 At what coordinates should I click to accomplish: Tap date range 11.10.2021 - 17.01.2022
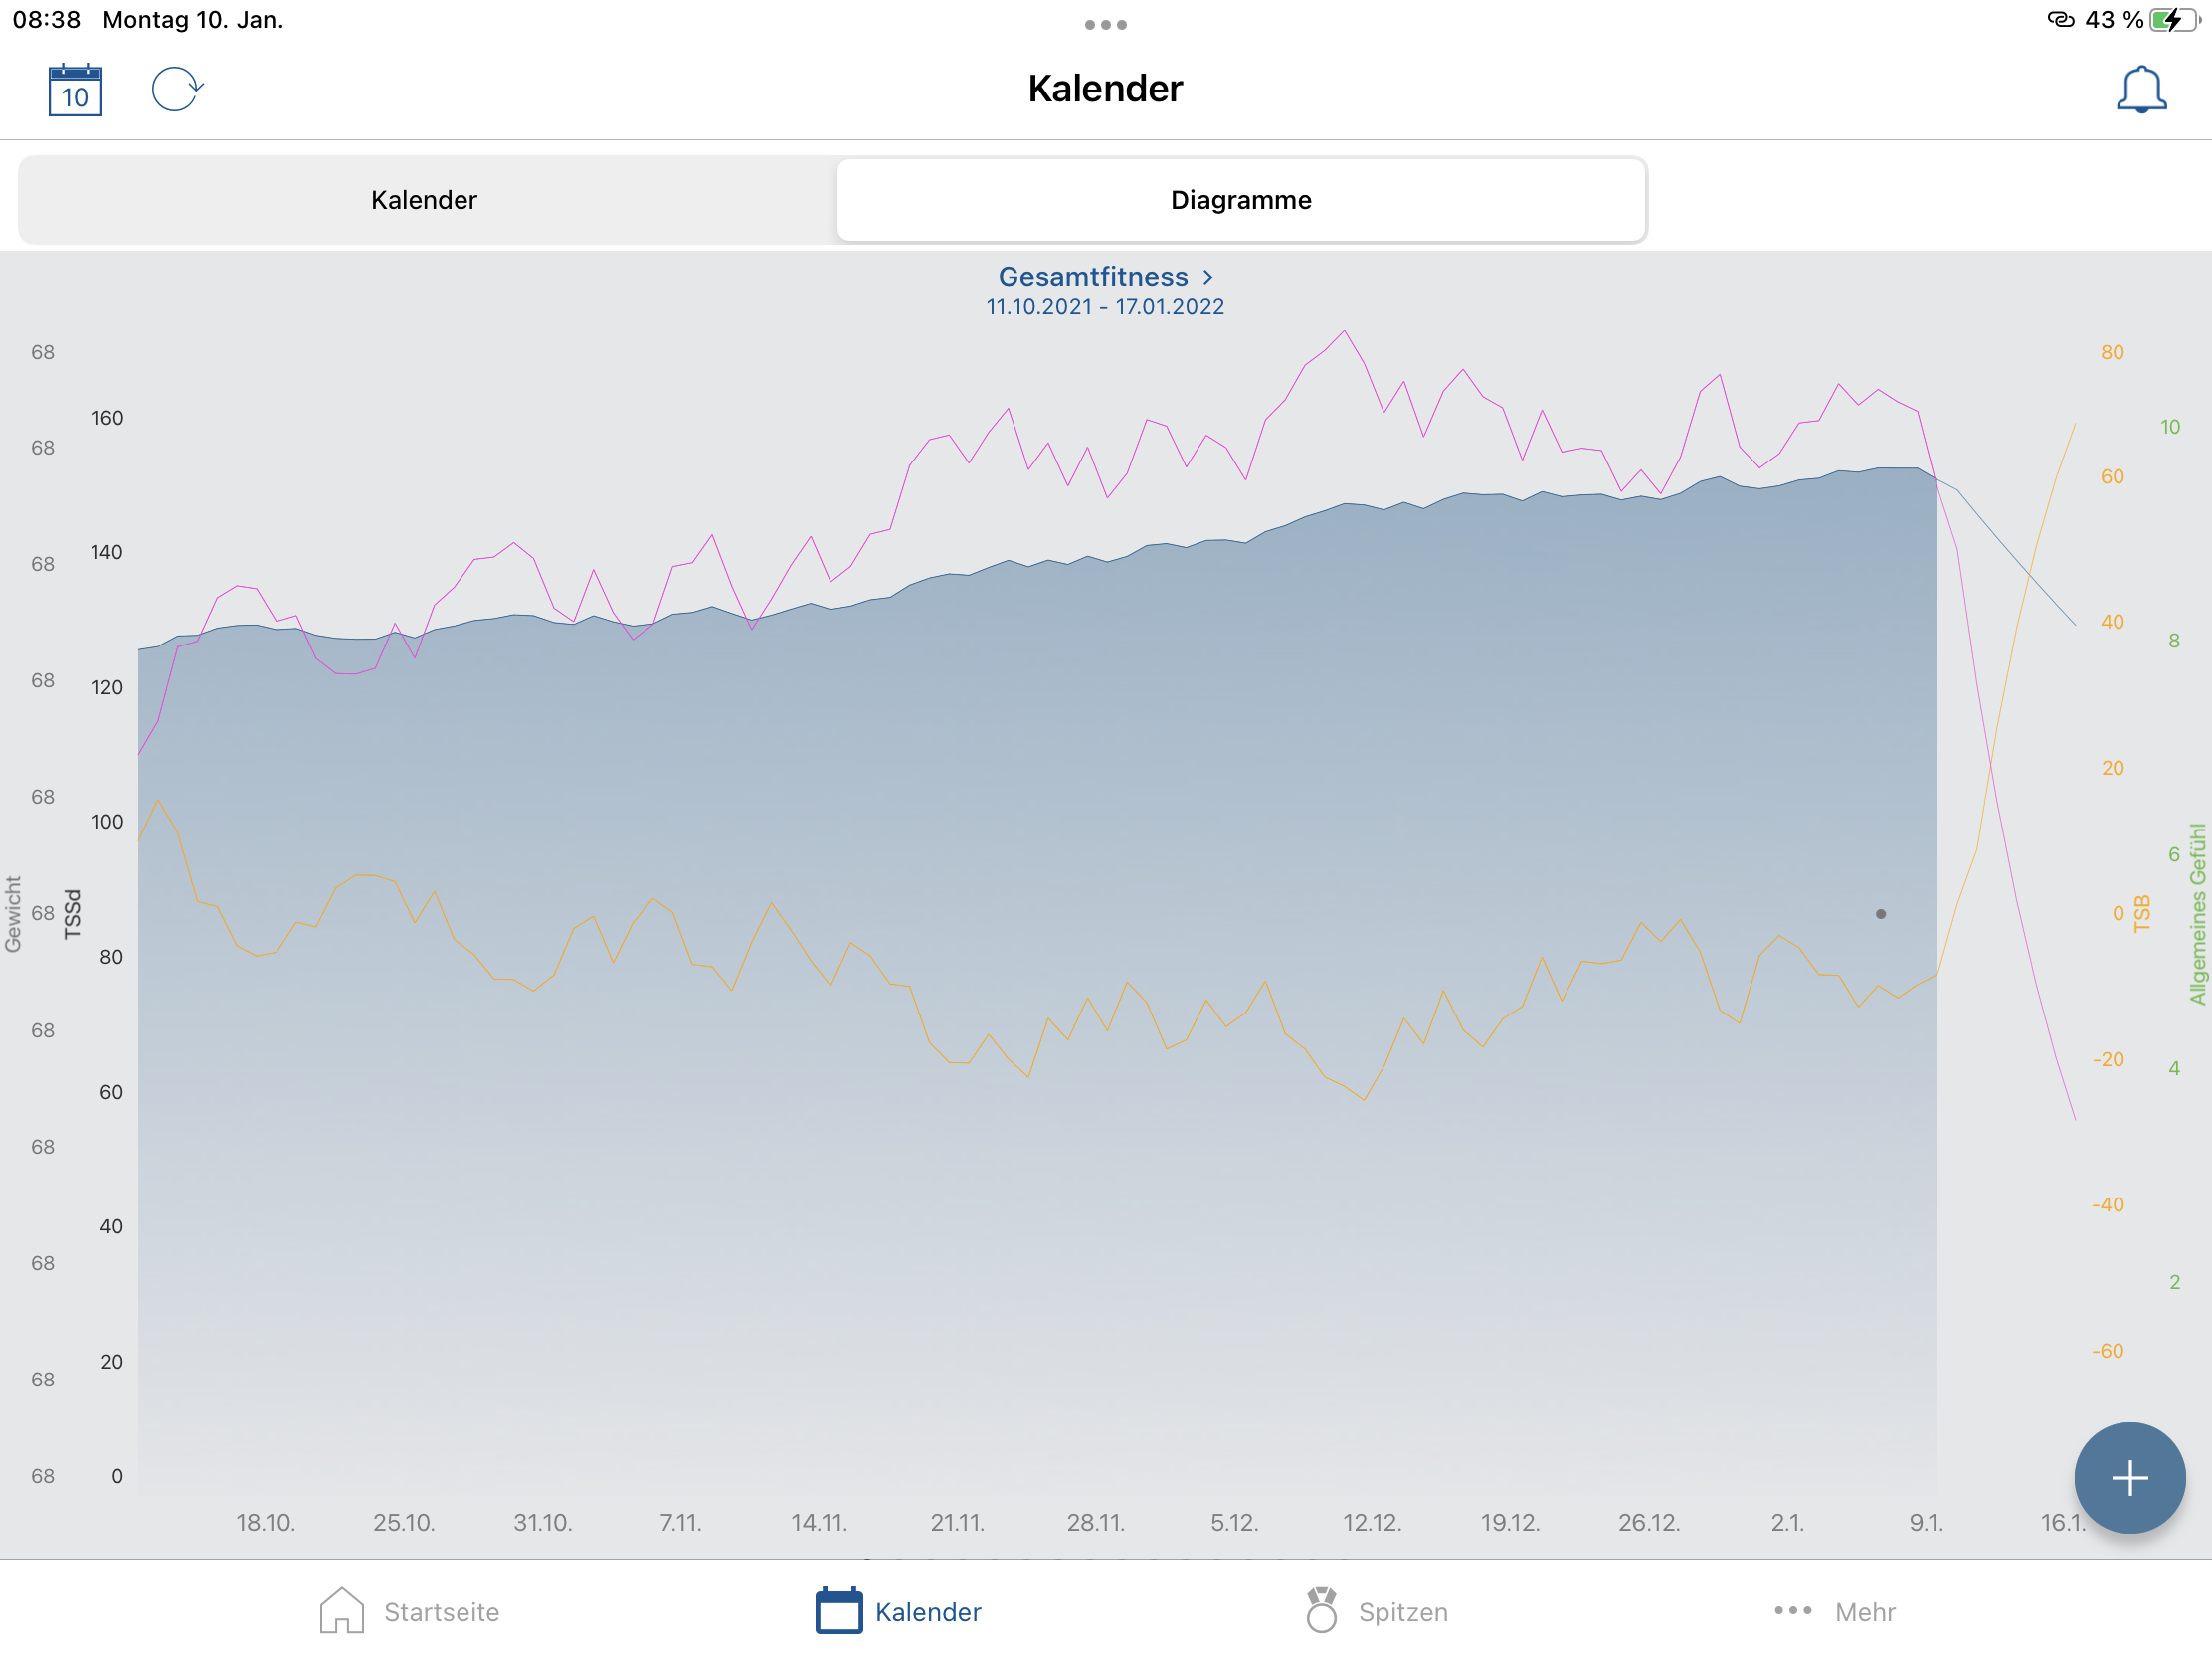(1105, 308)
